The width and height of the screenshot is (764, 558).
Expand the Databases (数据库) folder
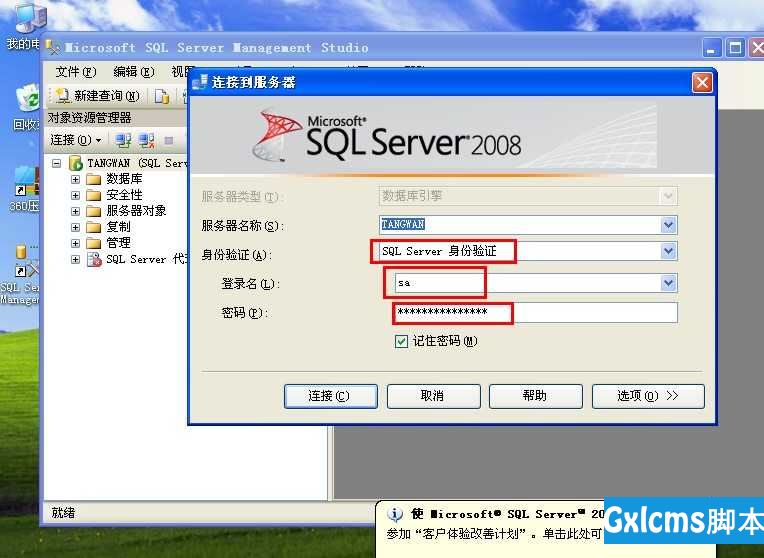pos(75,179)
